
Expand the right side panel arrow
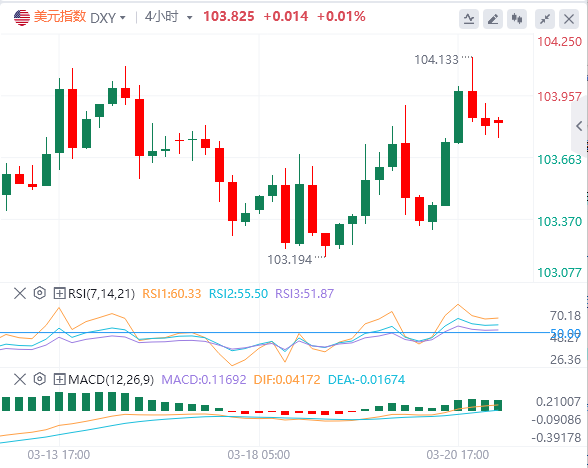(x=579, y=126)
